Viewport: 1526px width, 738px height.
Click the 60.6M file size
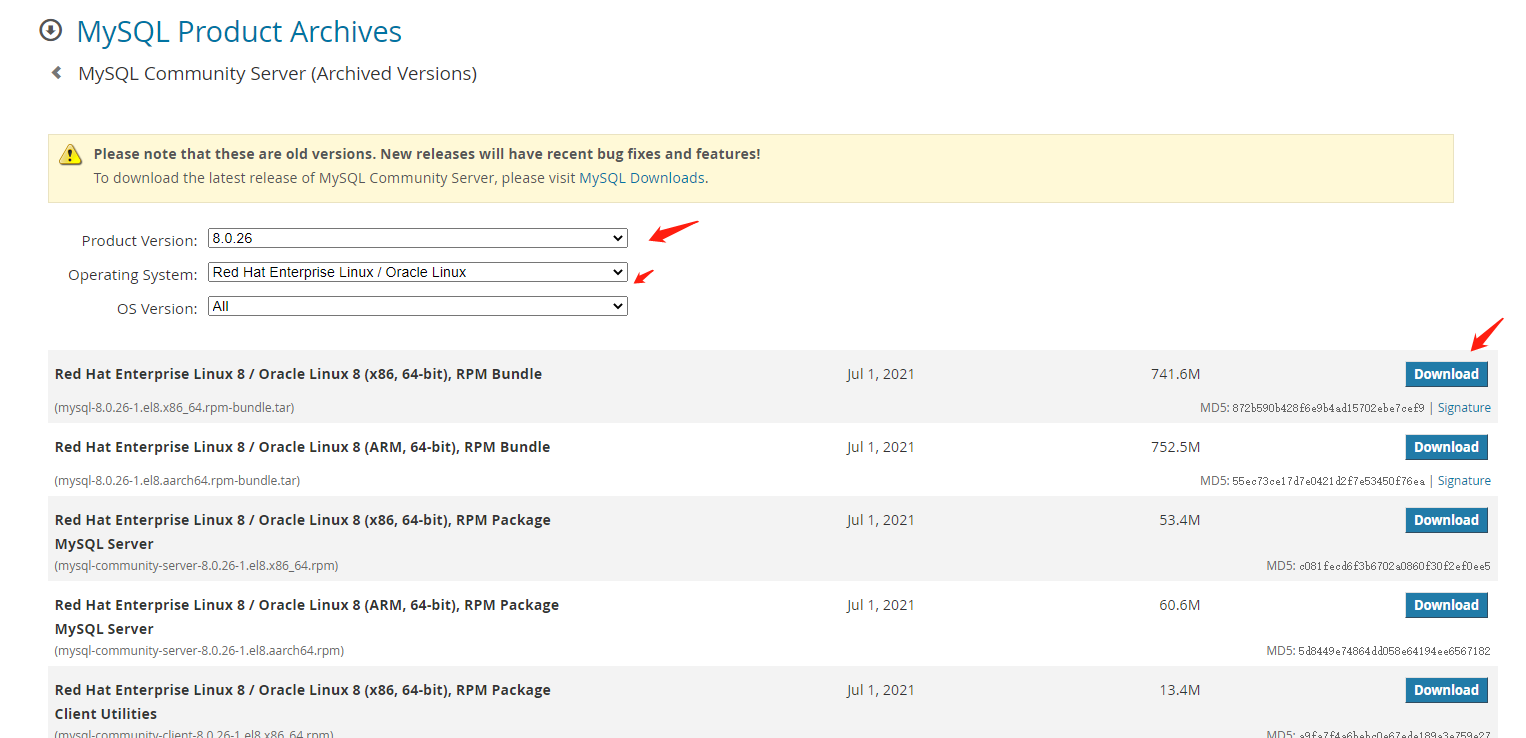point(1179,605)
